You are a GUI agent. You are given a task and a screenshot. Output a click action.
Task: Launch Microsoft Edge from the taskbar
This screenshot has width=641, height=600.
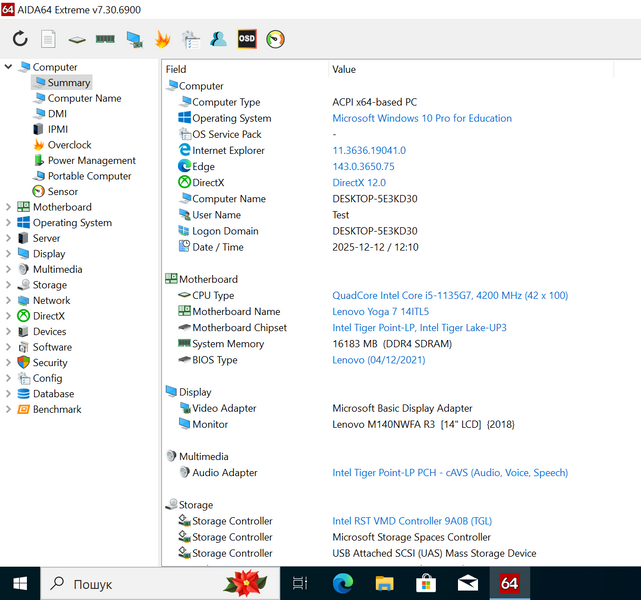tap(343, 583)
